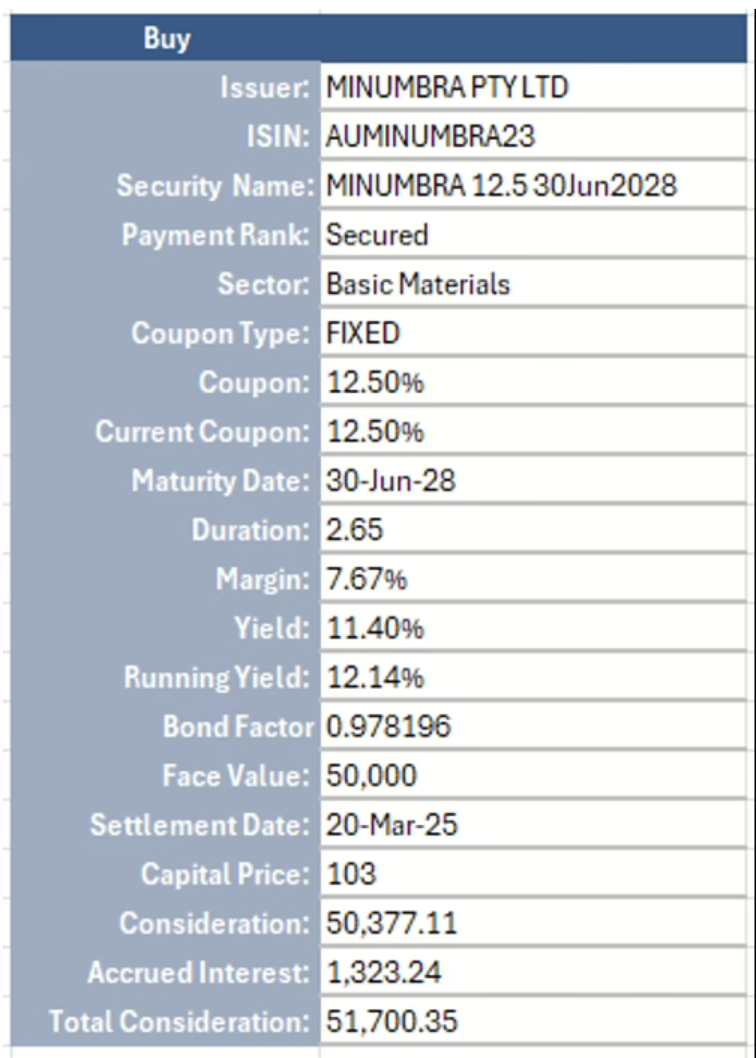The width and height of the screenshot is (756, 1058).
Task: Click the Duration value 2.65
Action: tap(355, 530)
